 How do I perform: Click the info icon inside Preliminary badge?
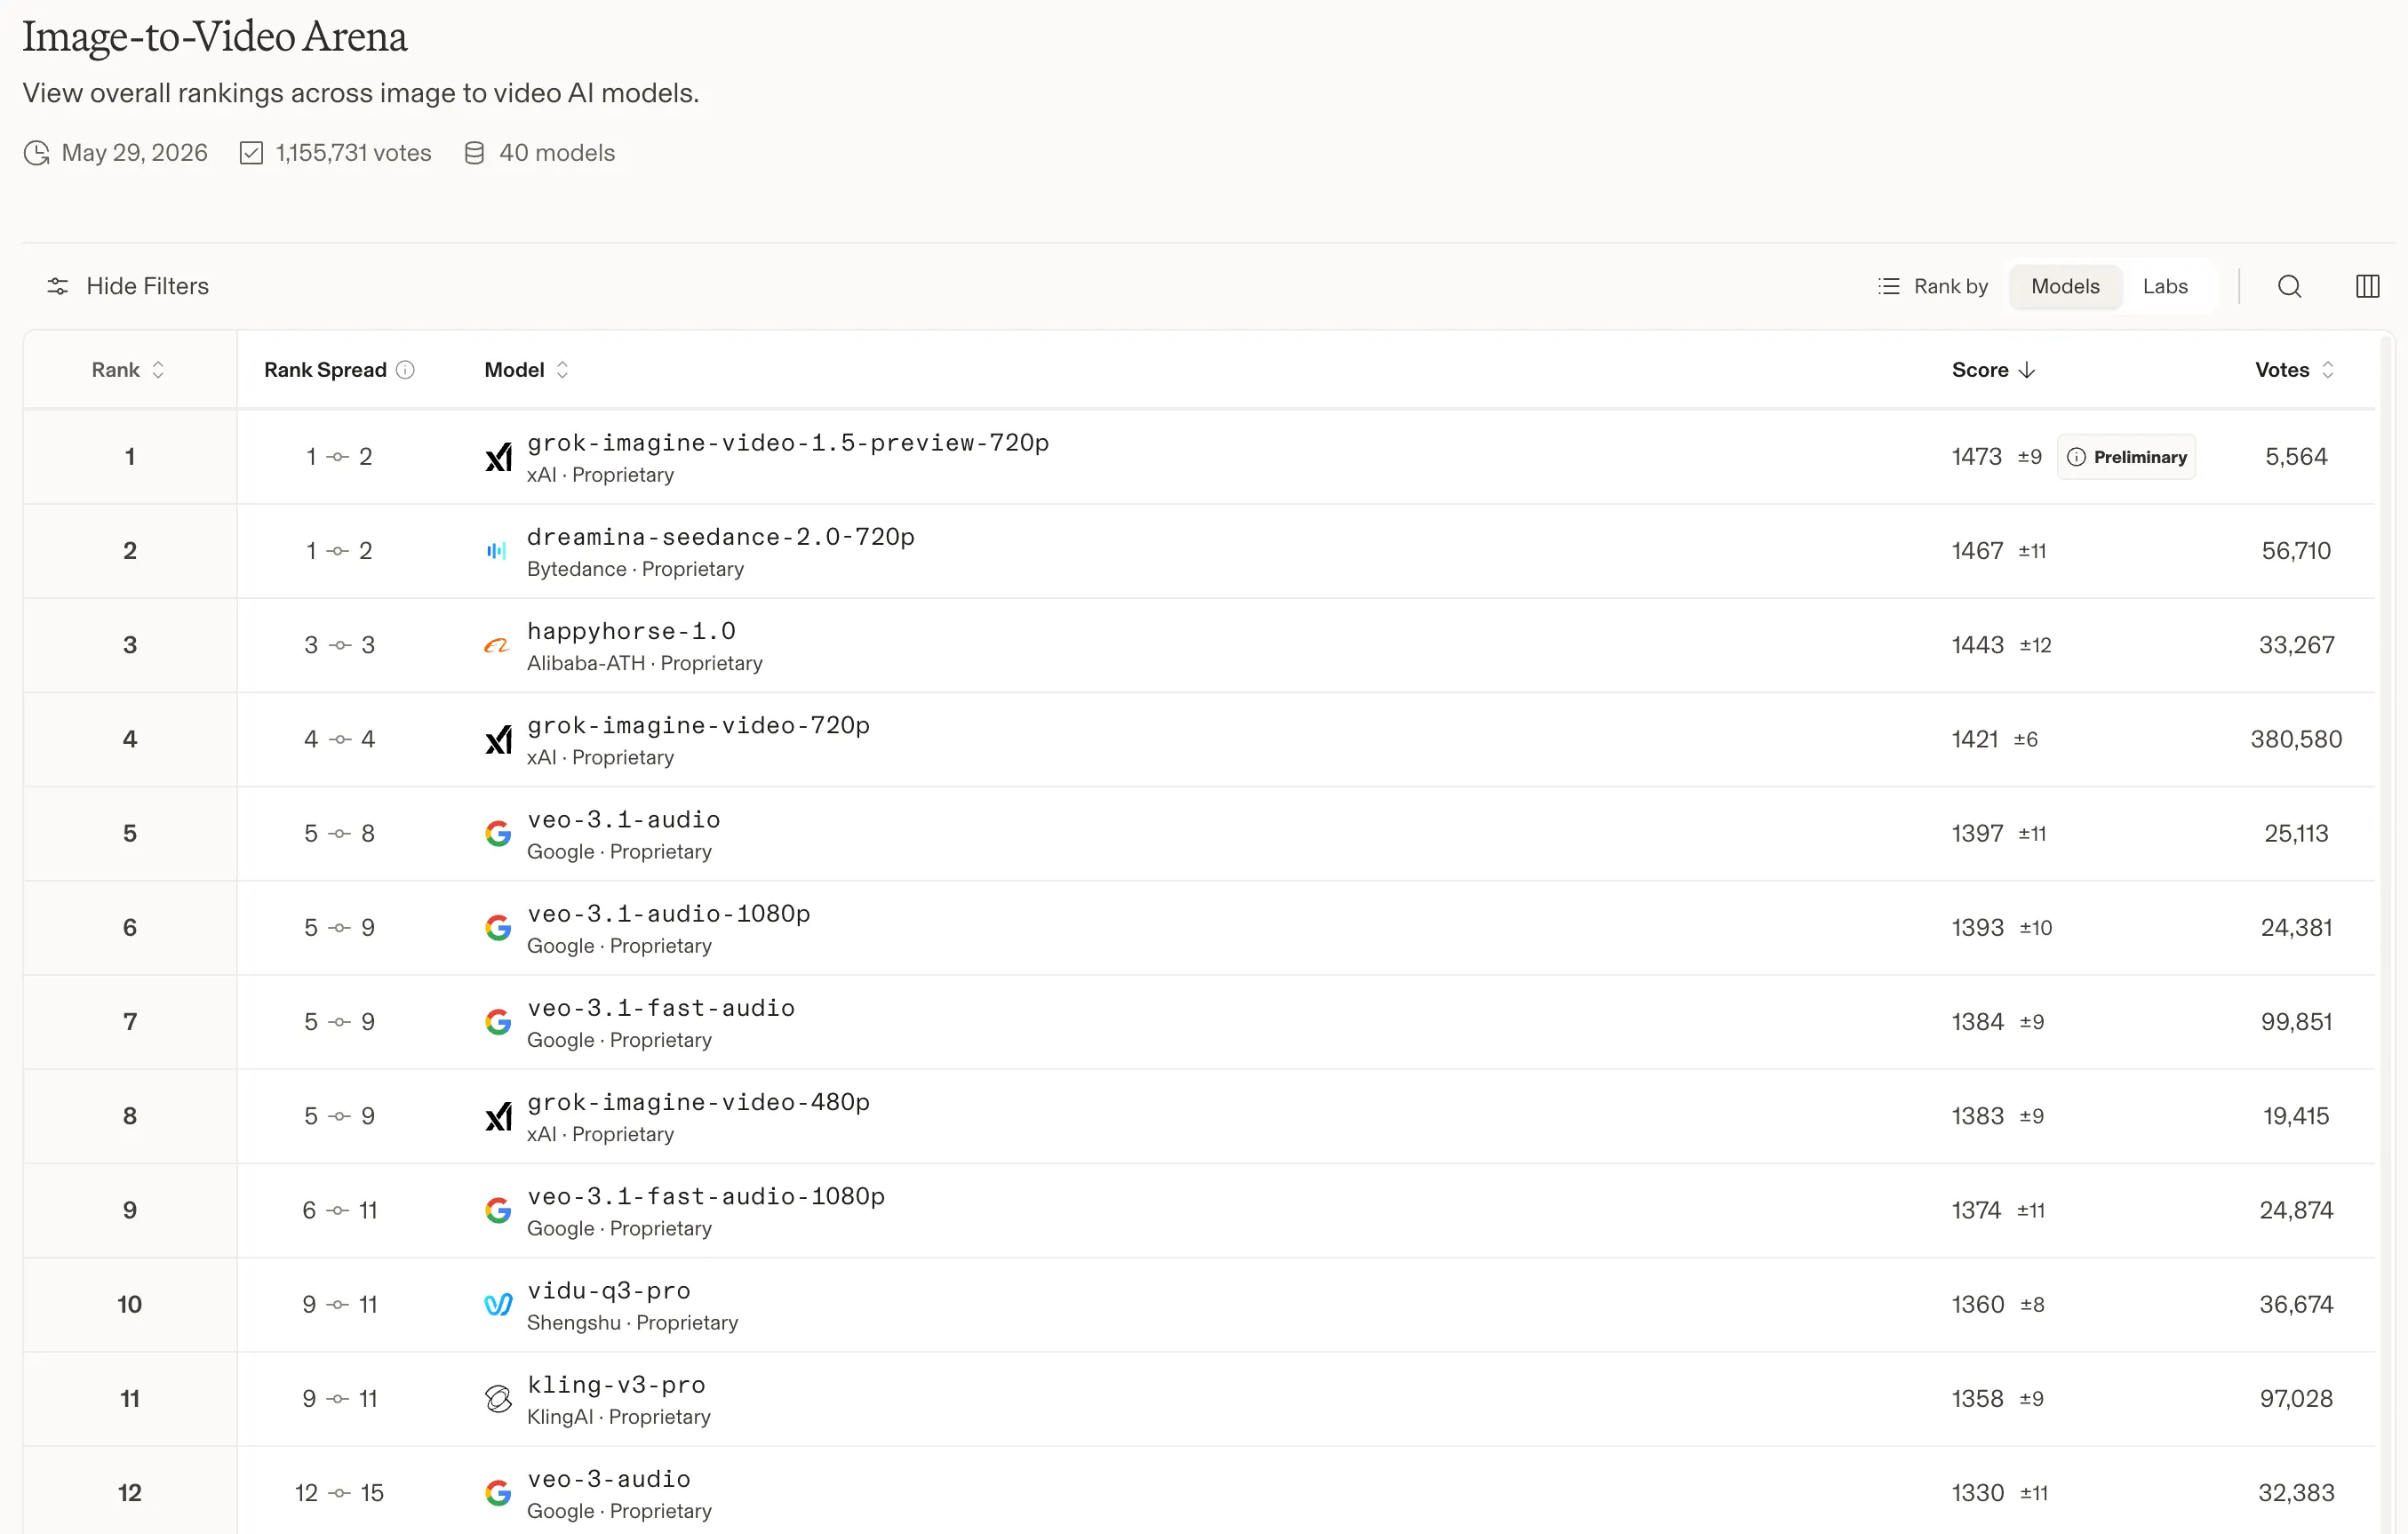(2076, 457)
